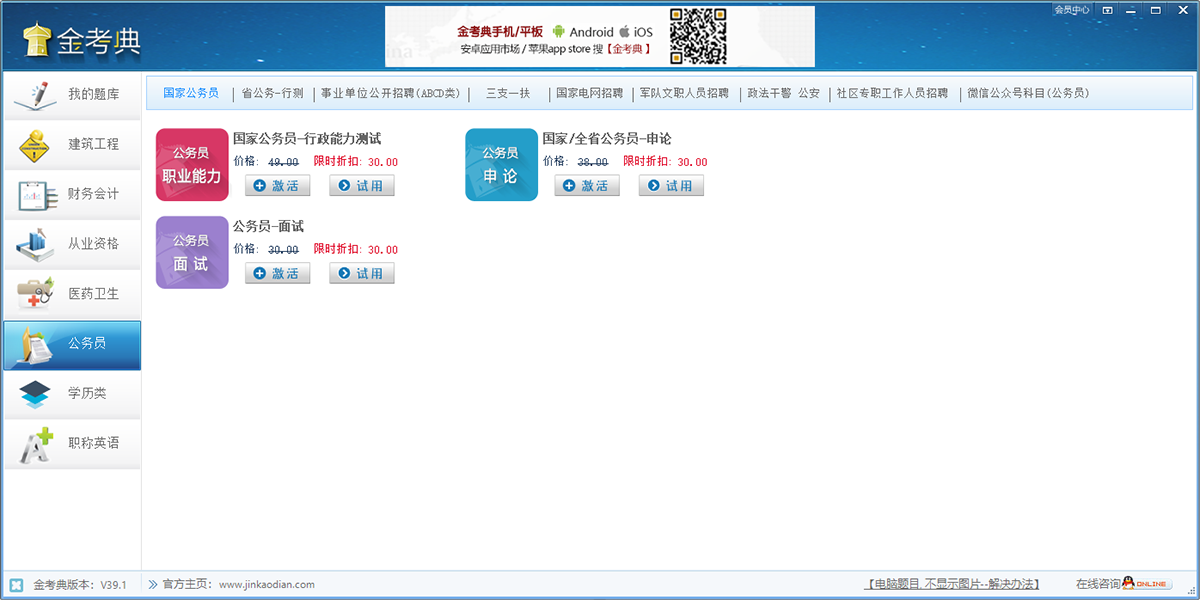
Task: Open the 微信公众号科目(公务员) tab
Action: pyautogui.click(x=1028, y=94)
